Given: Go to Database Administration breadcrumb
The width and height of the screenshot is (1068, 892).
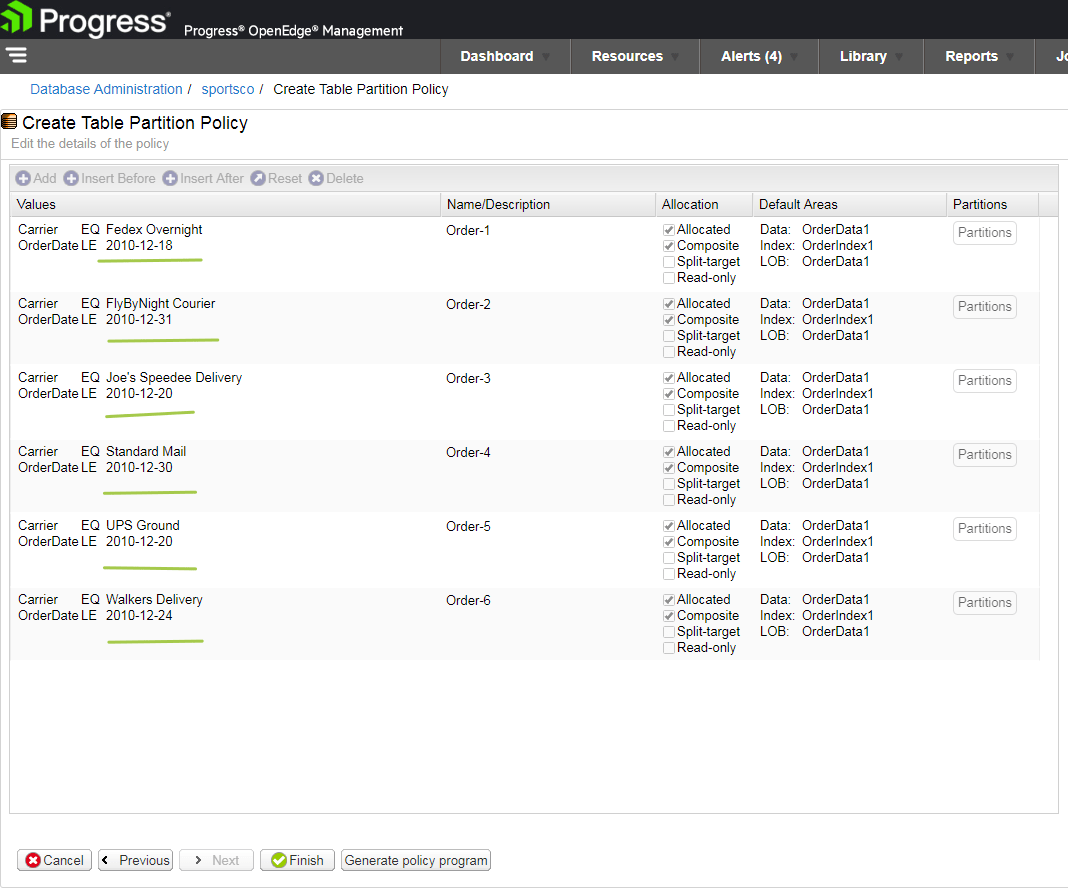Looking at the screenshot, I should pyautogui.click(x=106, y=89).
